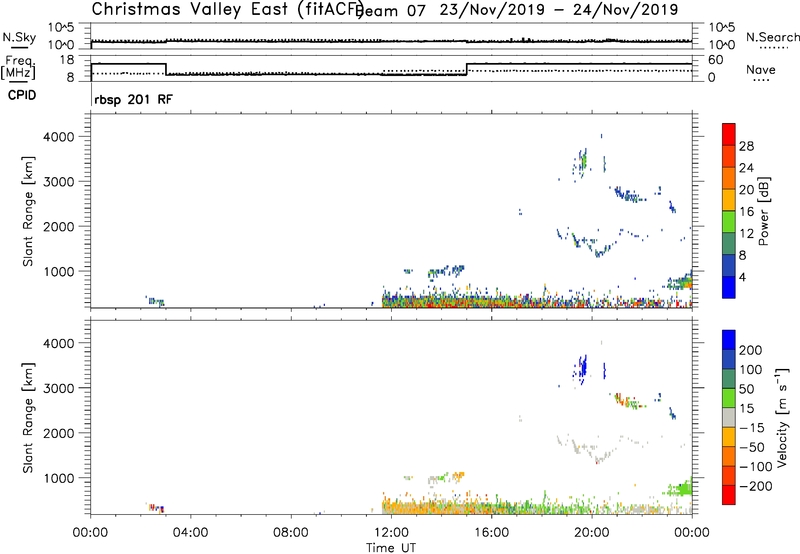Click the 'N.Search' legend label
This screenshot has height=554, width=800.
773,37
